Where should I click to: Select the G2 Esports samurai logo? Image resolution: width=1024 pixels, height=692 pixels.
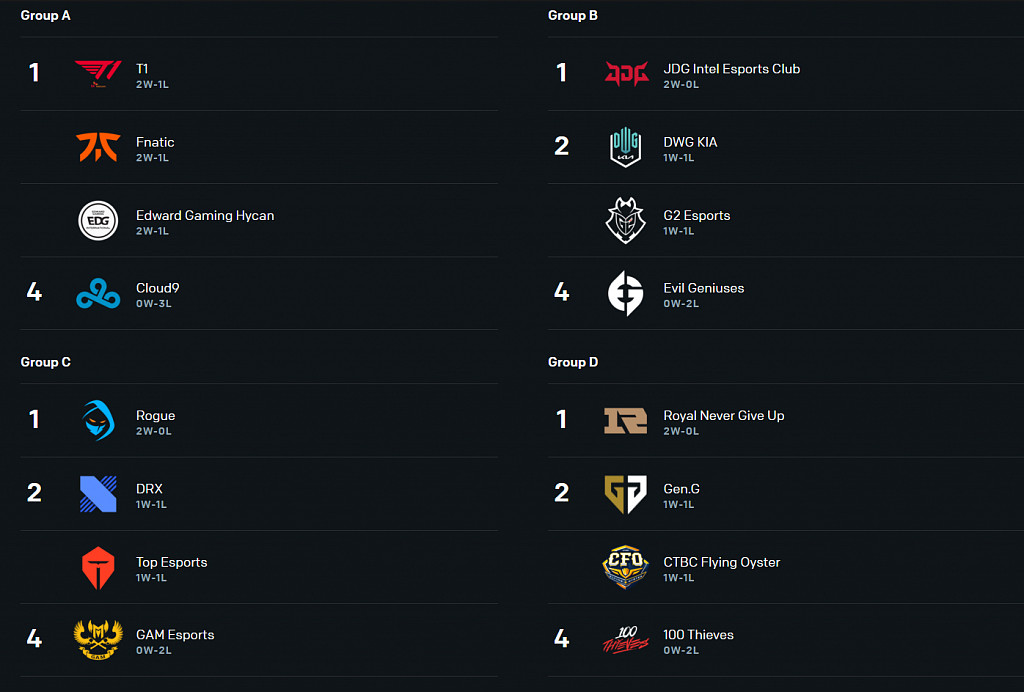click(x=626, y=221)
